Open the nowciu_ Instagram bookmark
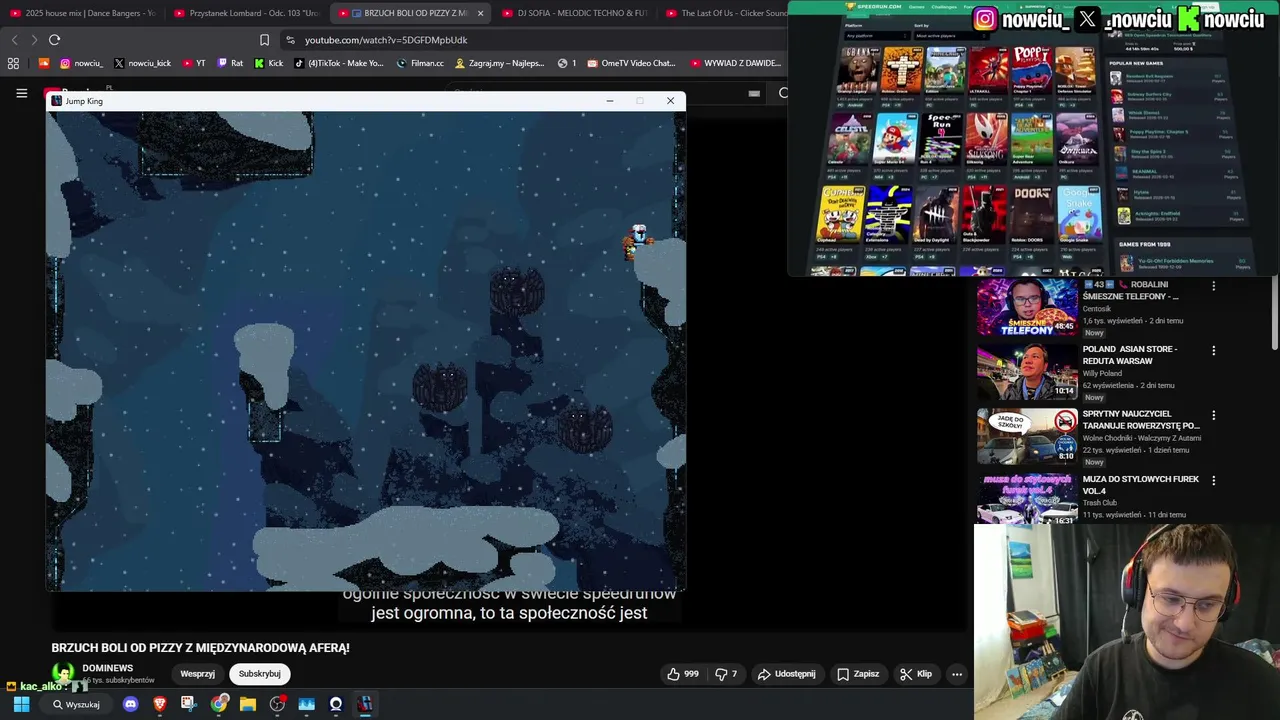 [81, 63]
